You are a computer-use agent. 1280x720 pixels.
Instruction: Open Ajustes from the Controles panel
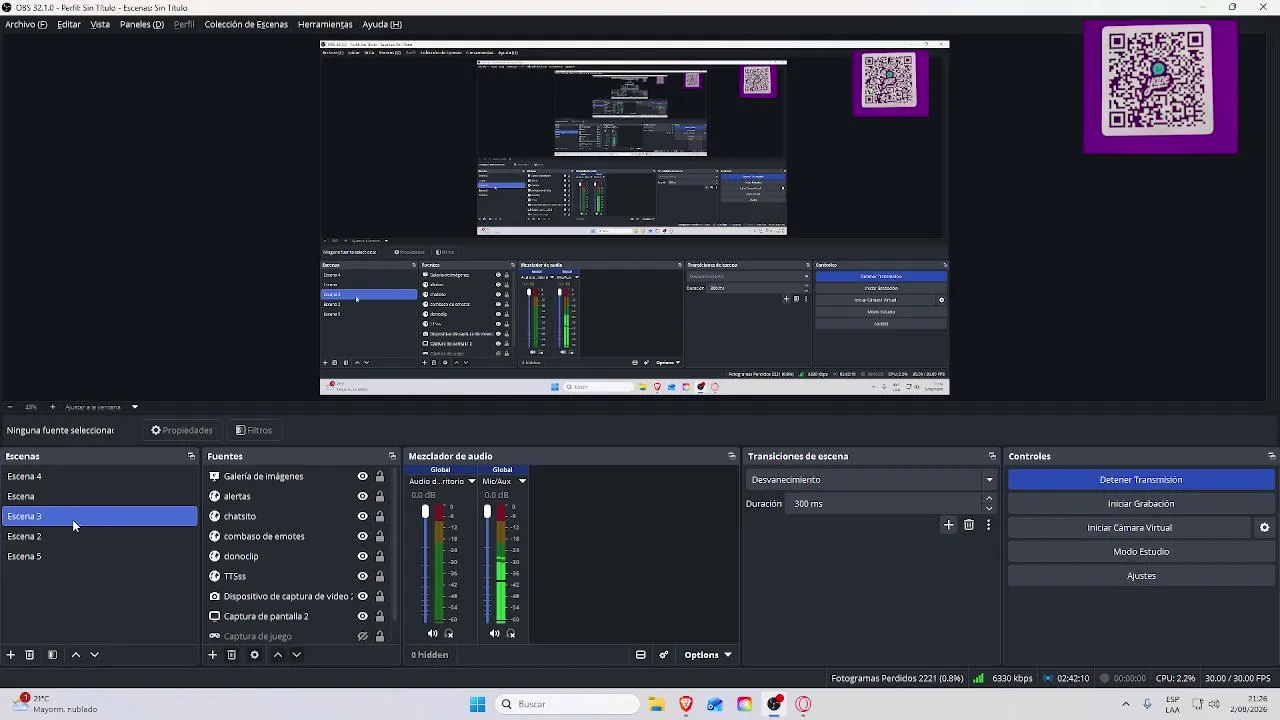[x=1141, y=576]
